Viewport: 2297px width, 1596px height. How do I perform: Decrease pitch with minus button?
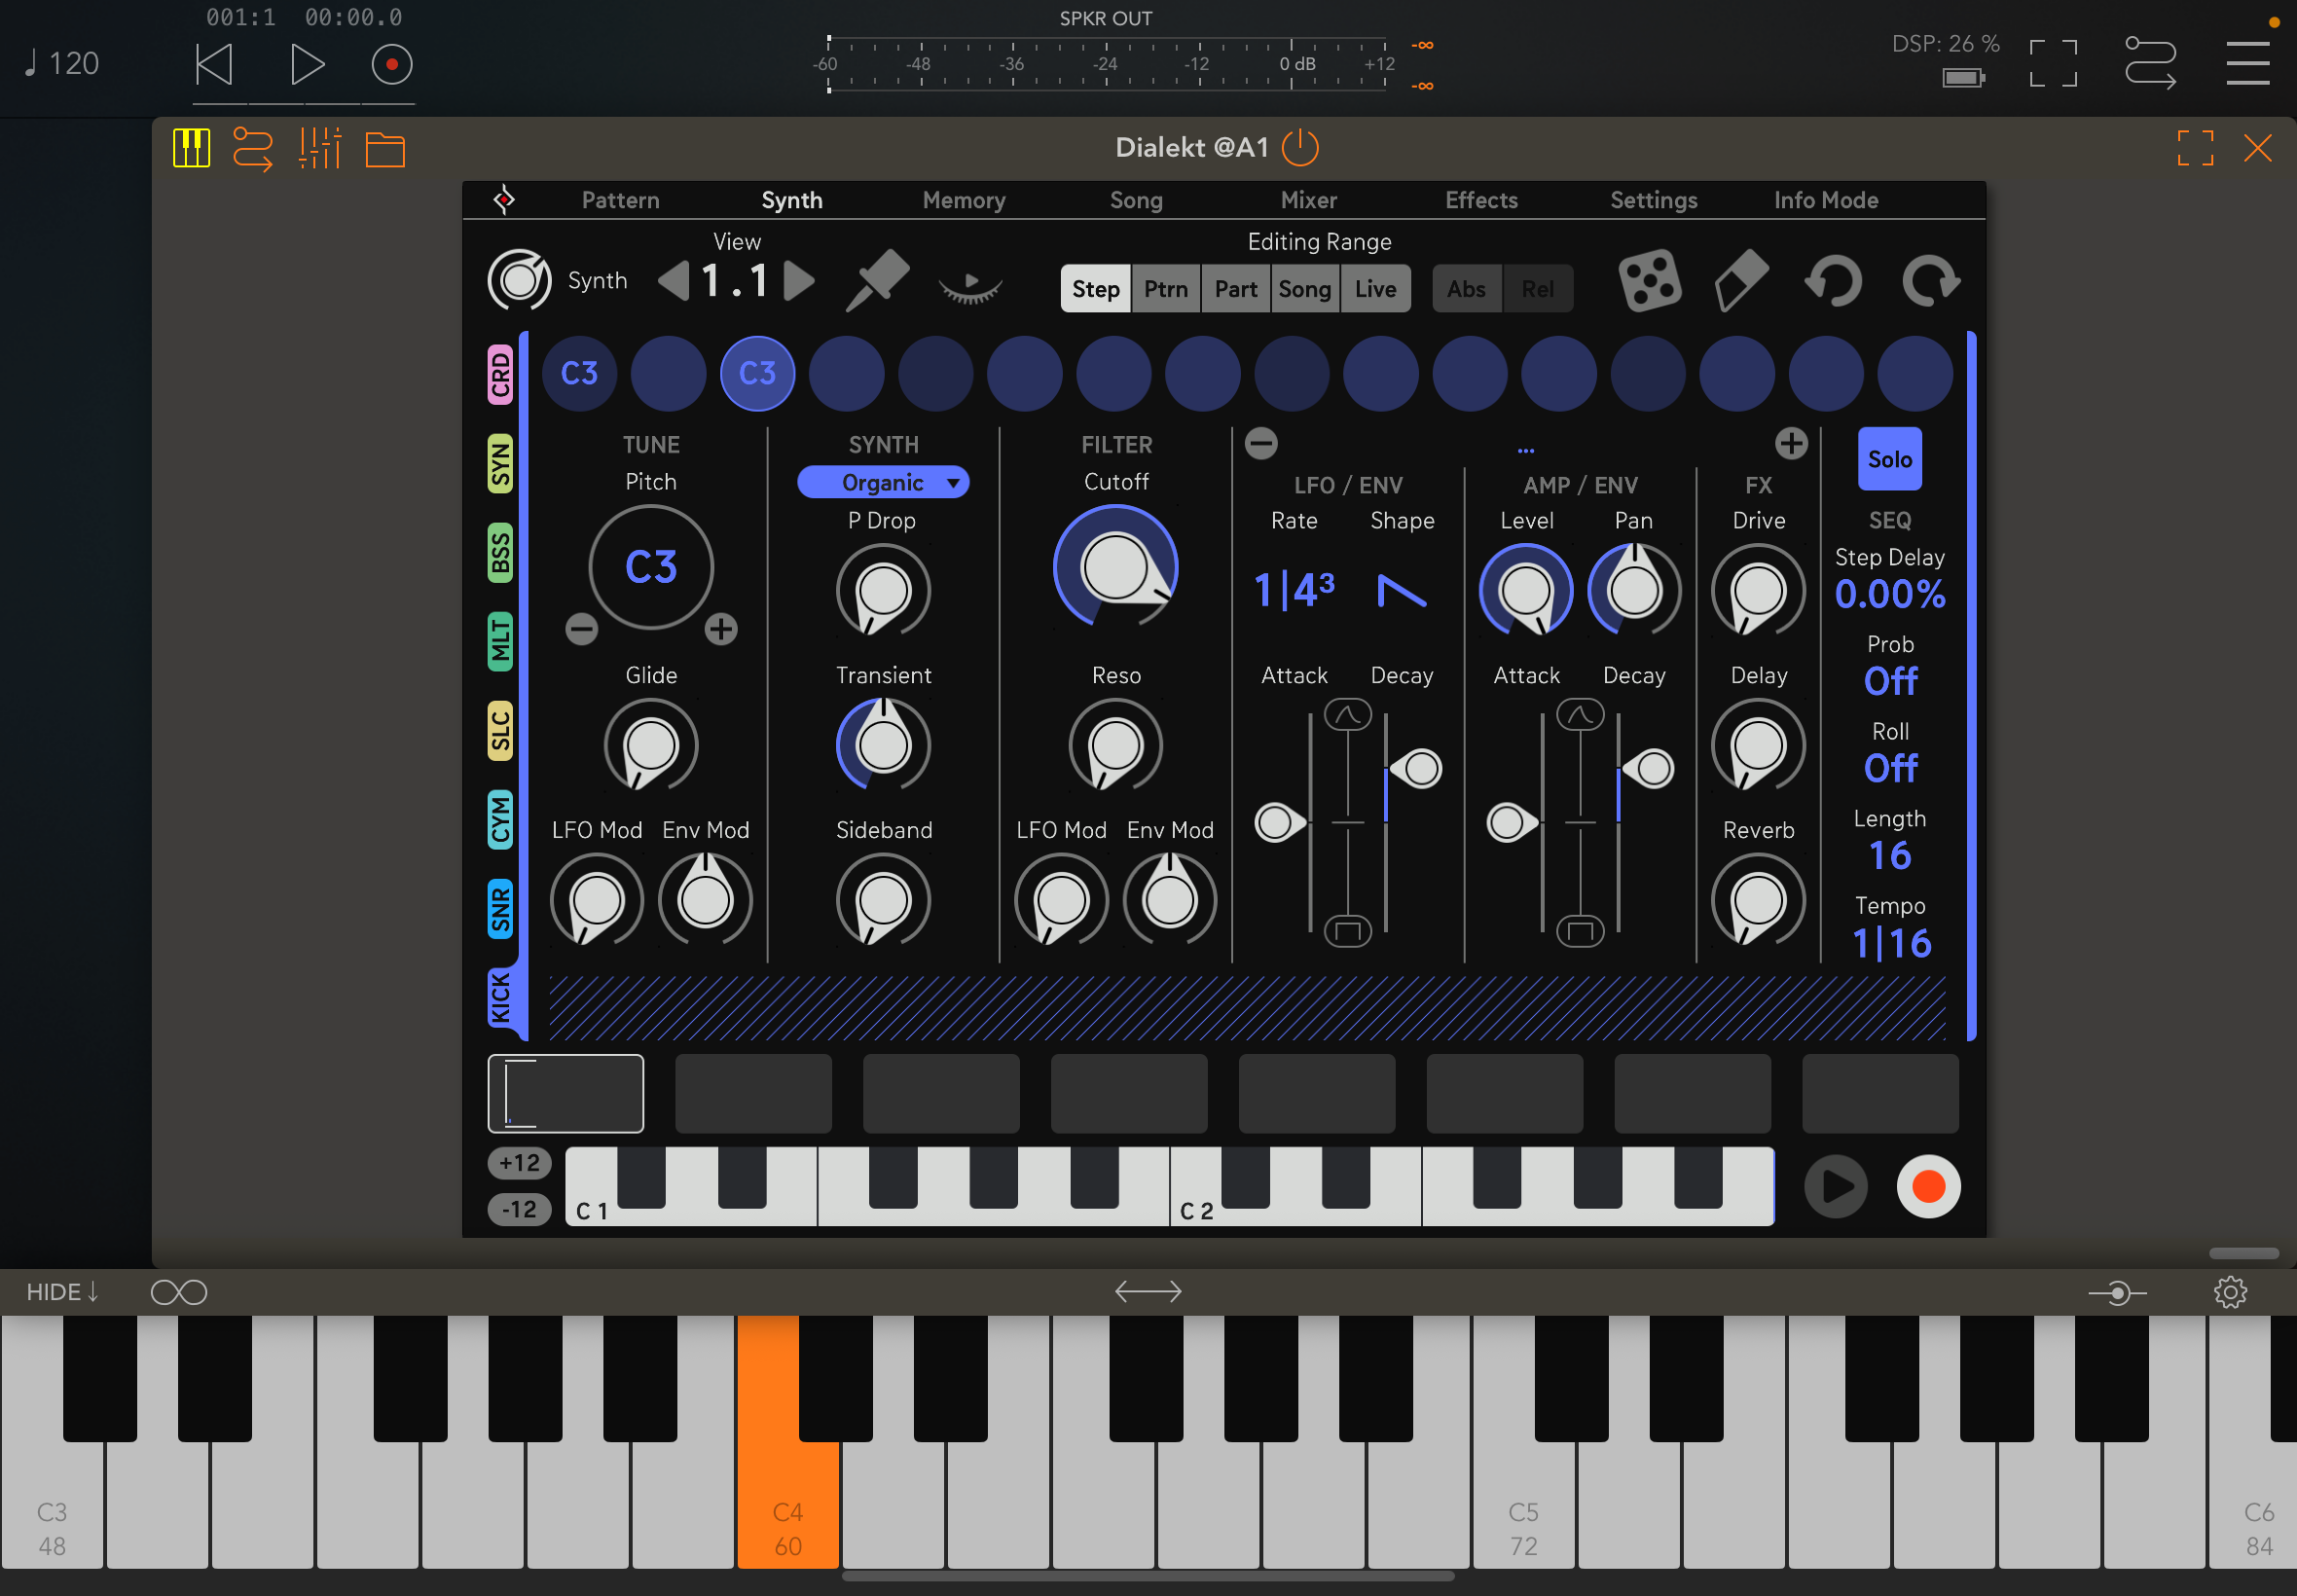(x=581, y=629)
